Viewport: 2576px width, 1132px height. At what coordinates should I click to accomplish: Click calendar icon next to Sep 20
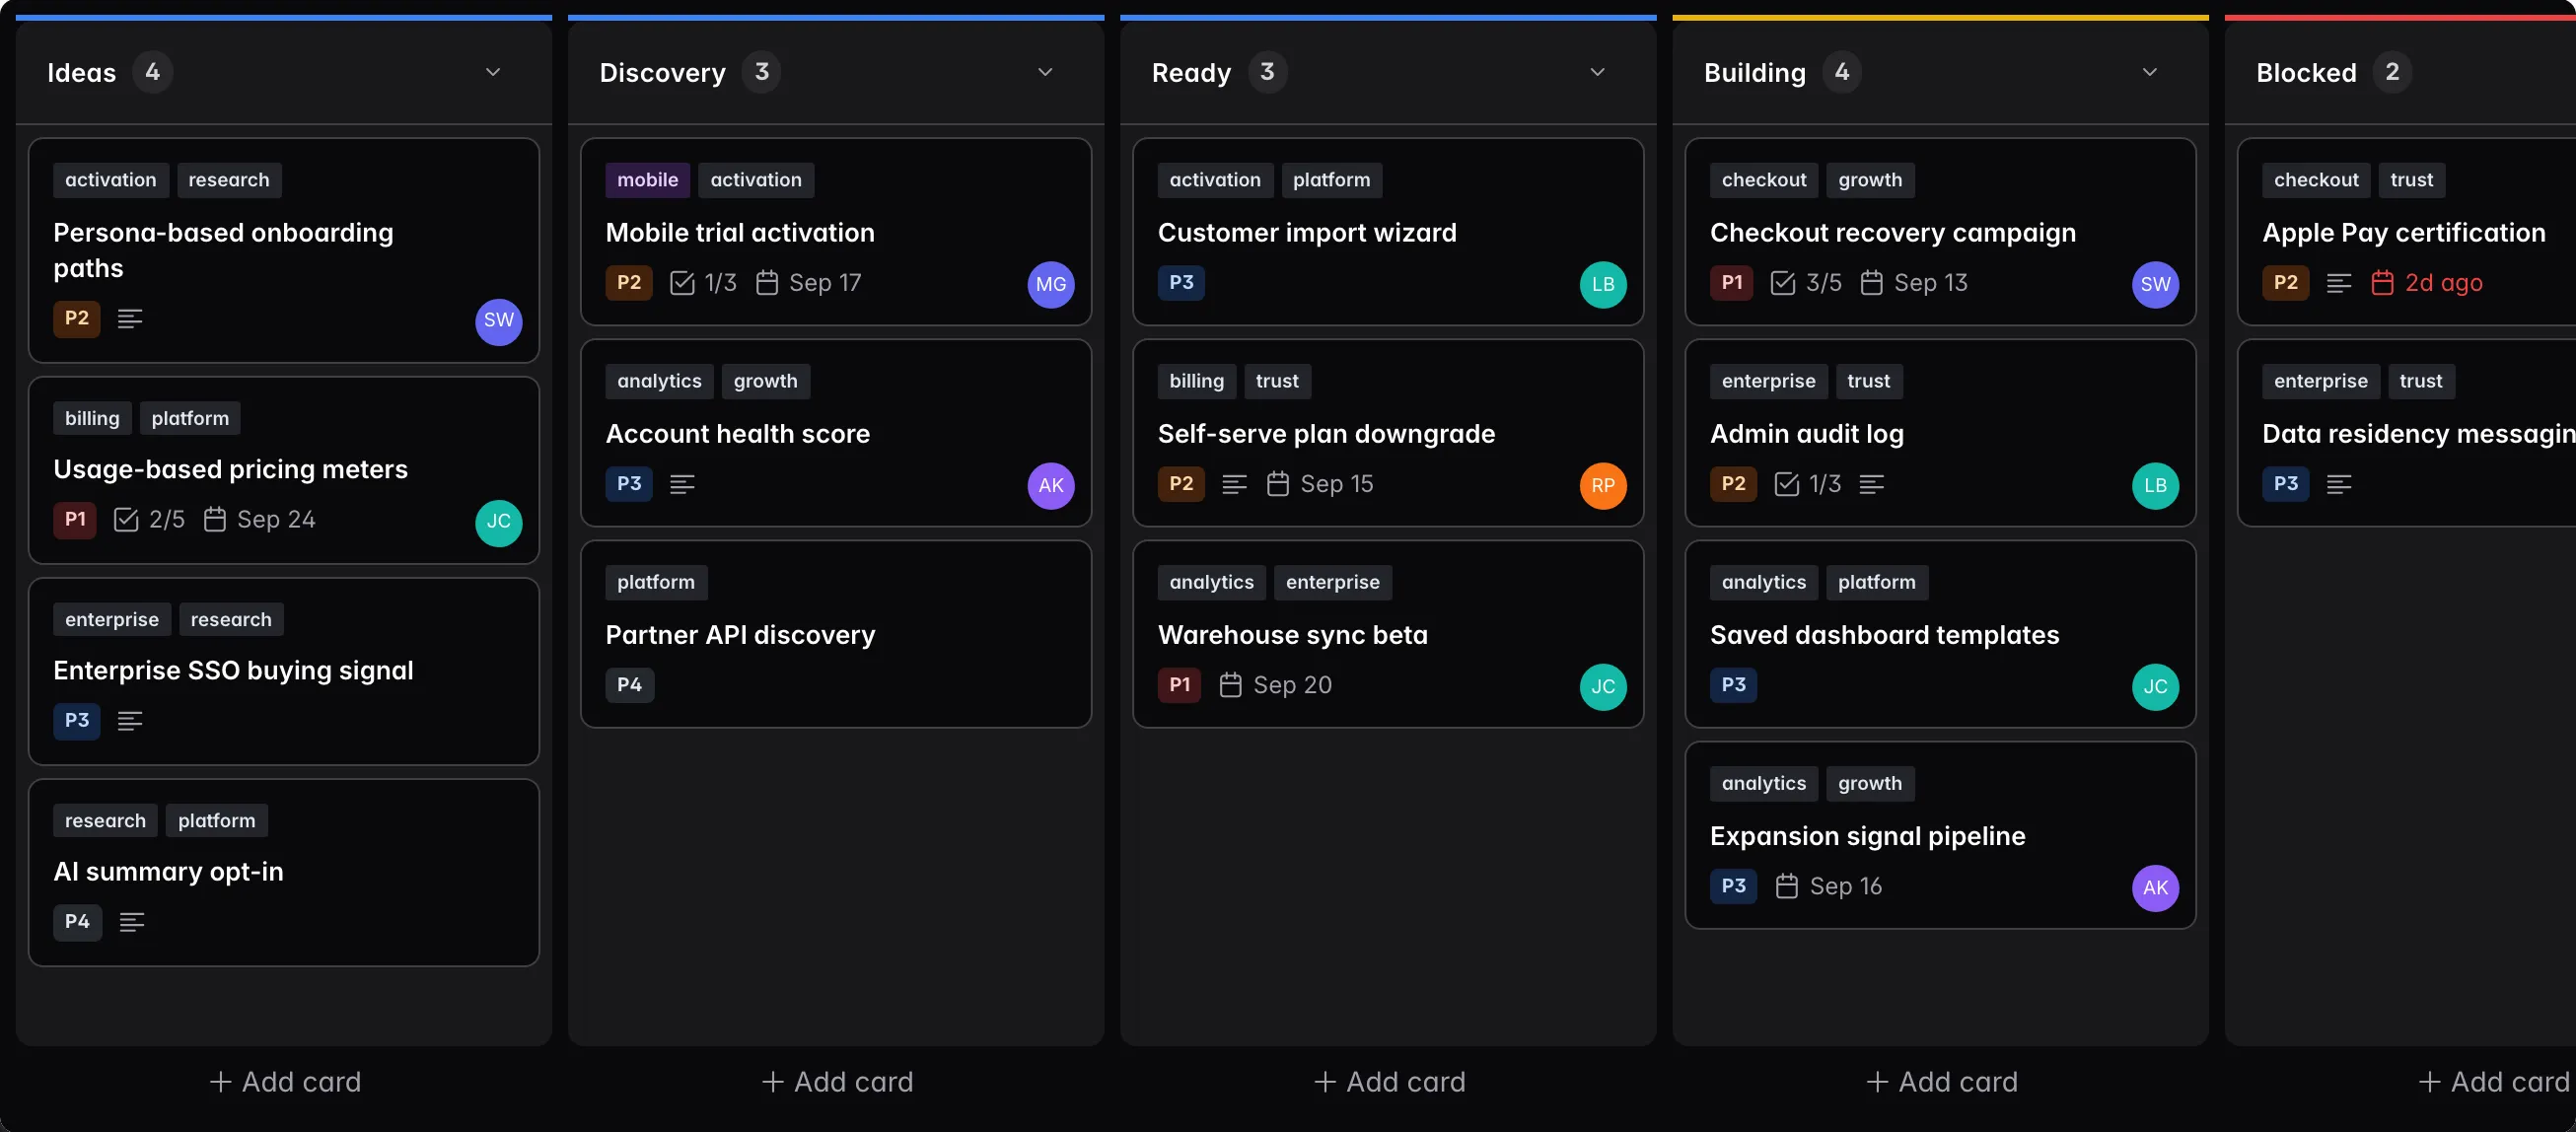[1230, 685]
